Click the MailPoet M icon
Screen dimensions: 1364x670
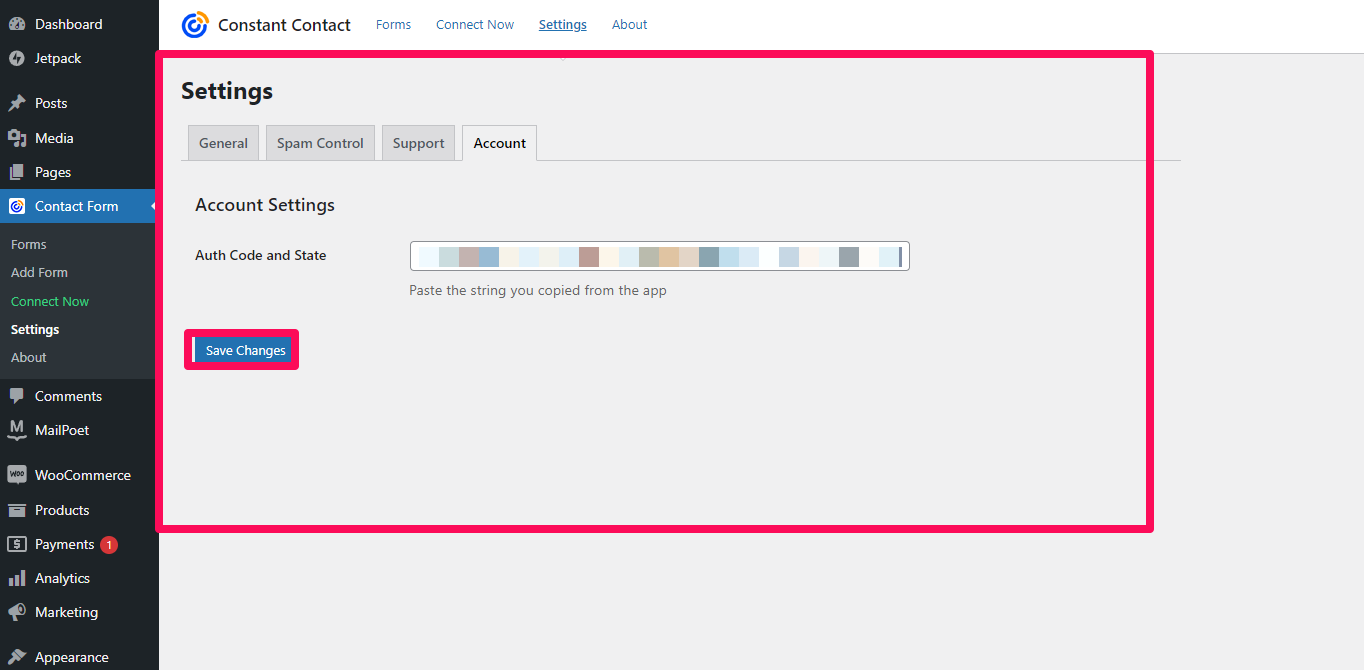17,430
